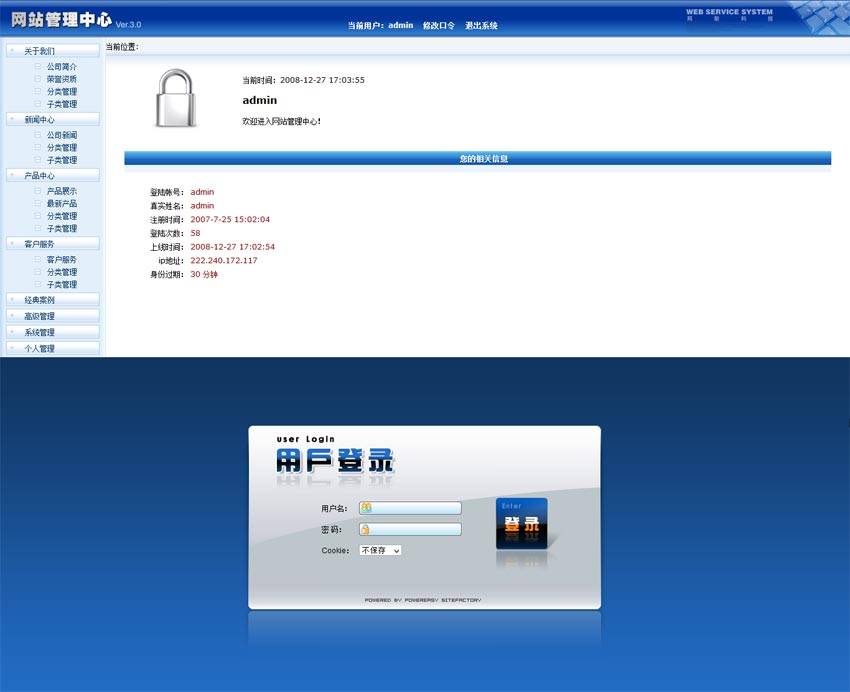The image size is (850, 692).
Task: Click the lock icon in password field
Action: click(x=366, y=529)
